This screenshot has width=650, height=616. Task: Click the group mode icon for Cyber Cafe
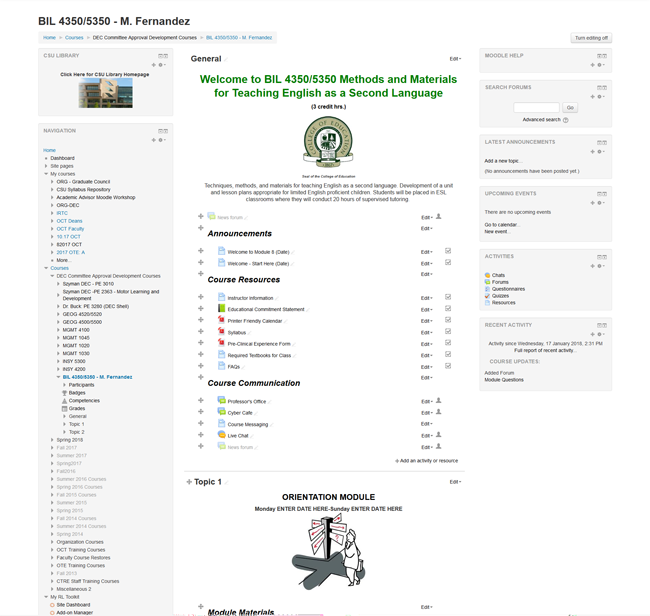tap(439, 412)
